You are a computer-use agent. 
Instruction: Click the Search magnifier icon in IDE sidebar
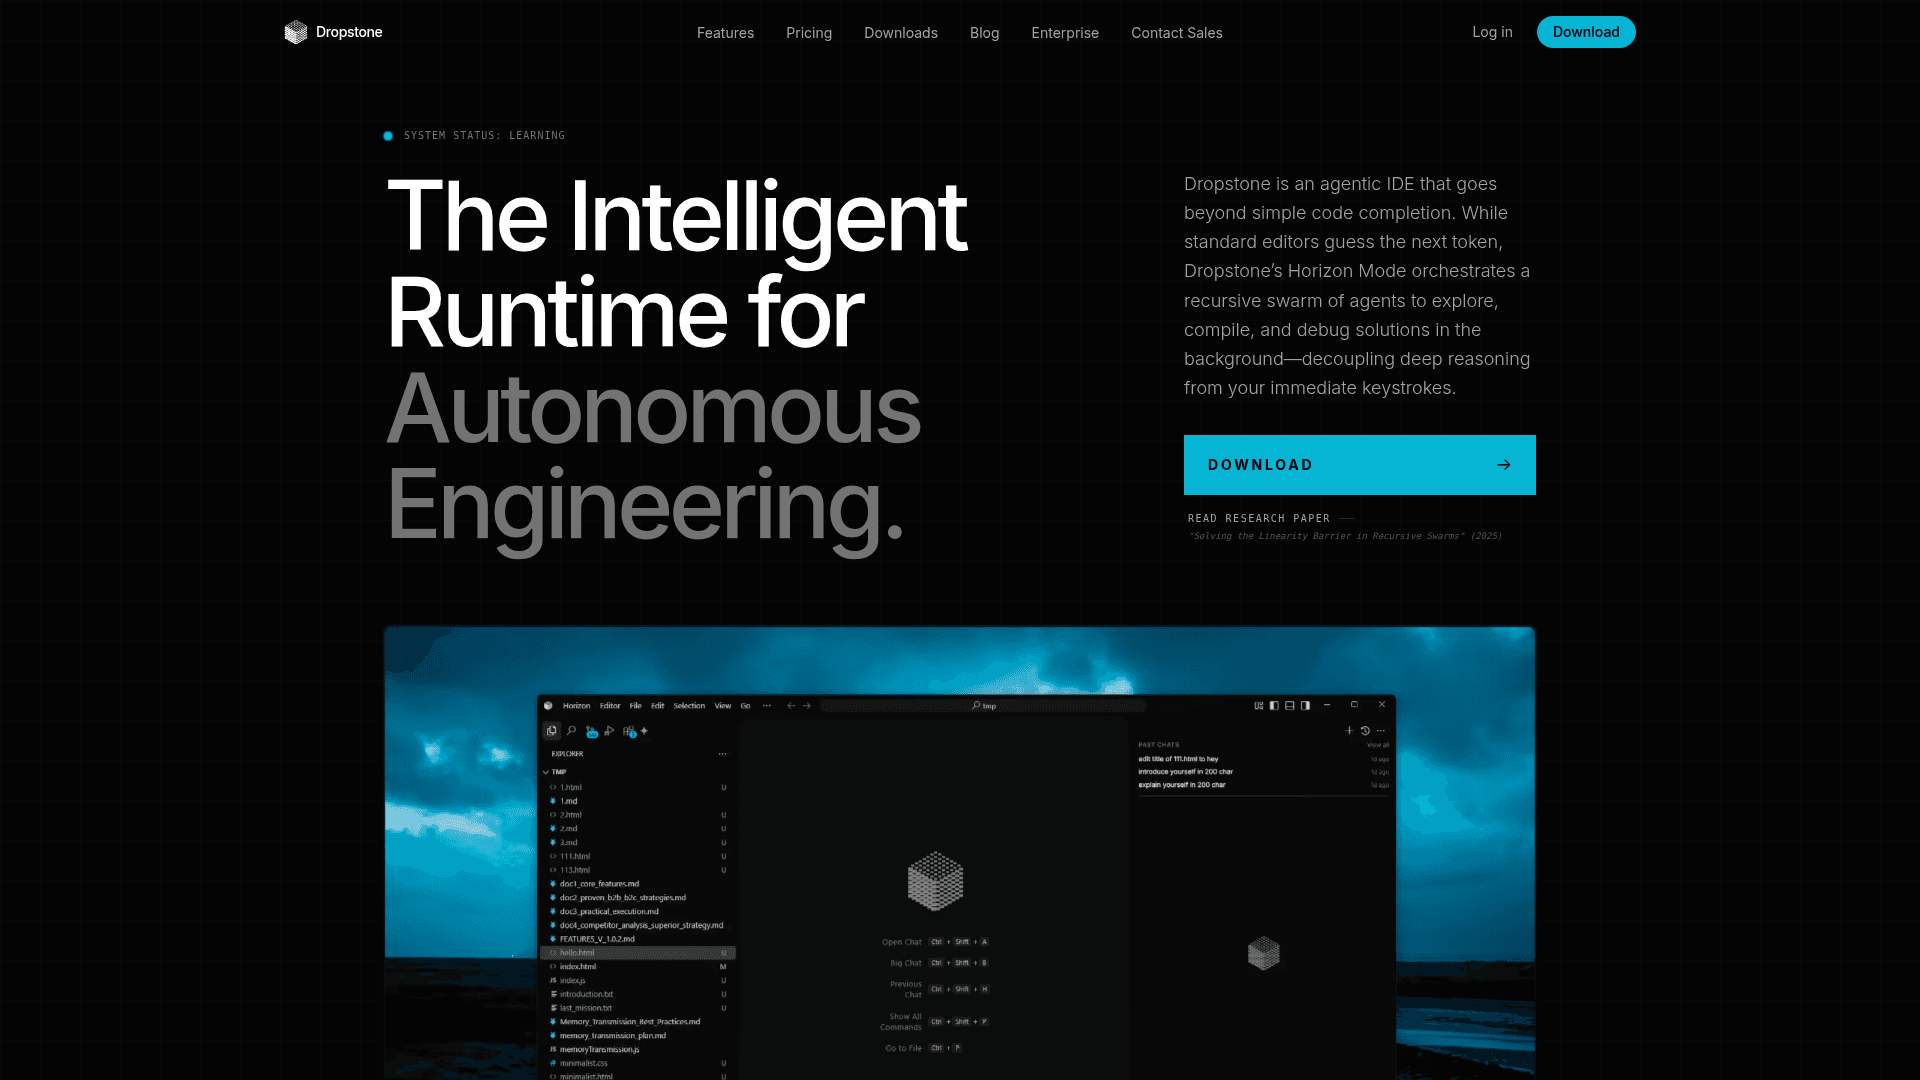[572, 731]
